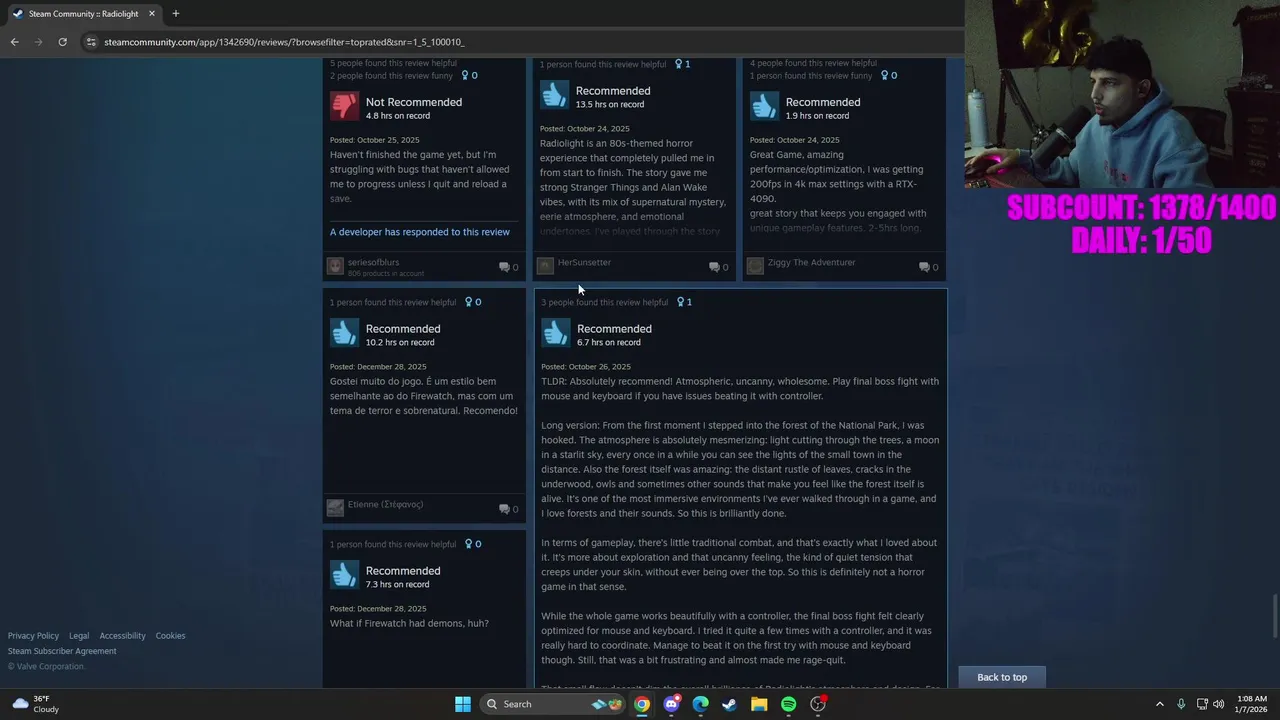Open comments on Etienne review
The height and width of the screenshot is (720, 1280).
509,509
